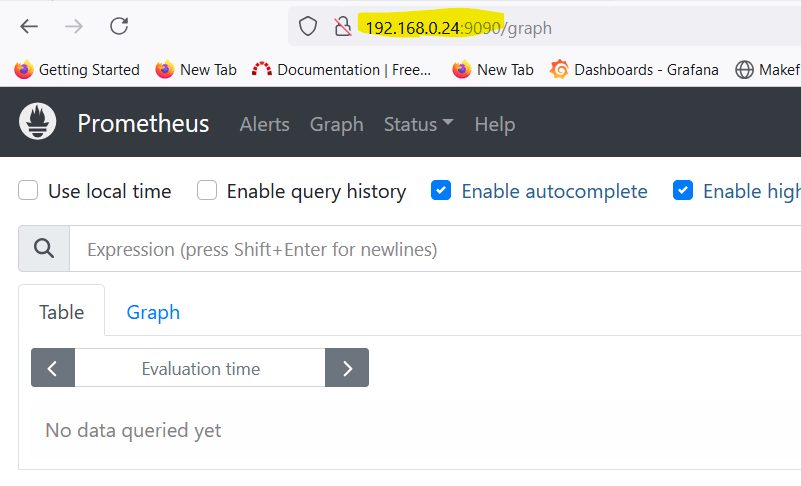The height and width of the screenshot is (486, 801).
Task: Click the insecure connection padlock icon
Action: pyautogui.click(x=342, y=27)
